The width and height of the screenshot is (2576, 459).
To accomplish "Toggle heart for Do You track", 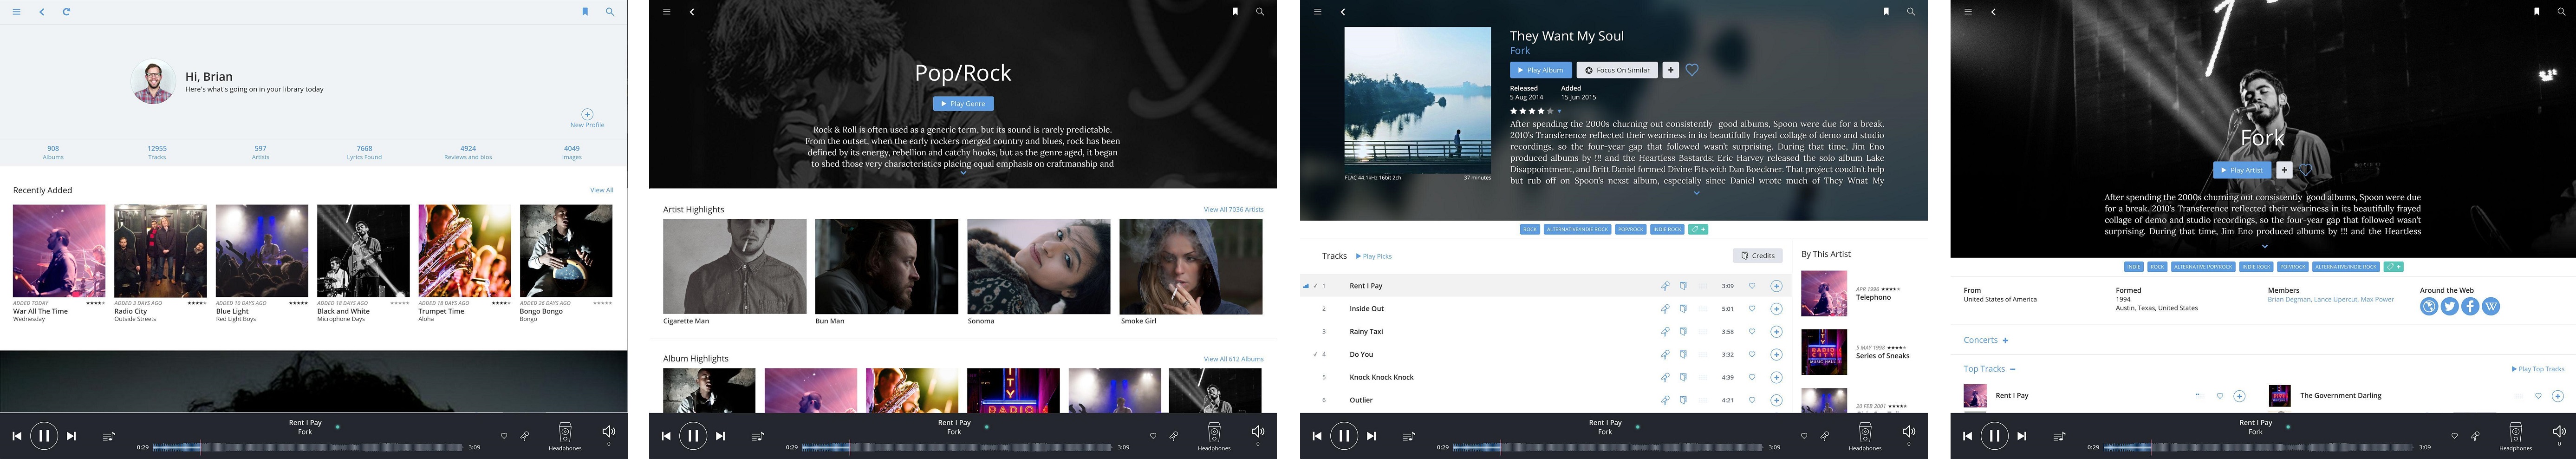I will [1752, 354].
